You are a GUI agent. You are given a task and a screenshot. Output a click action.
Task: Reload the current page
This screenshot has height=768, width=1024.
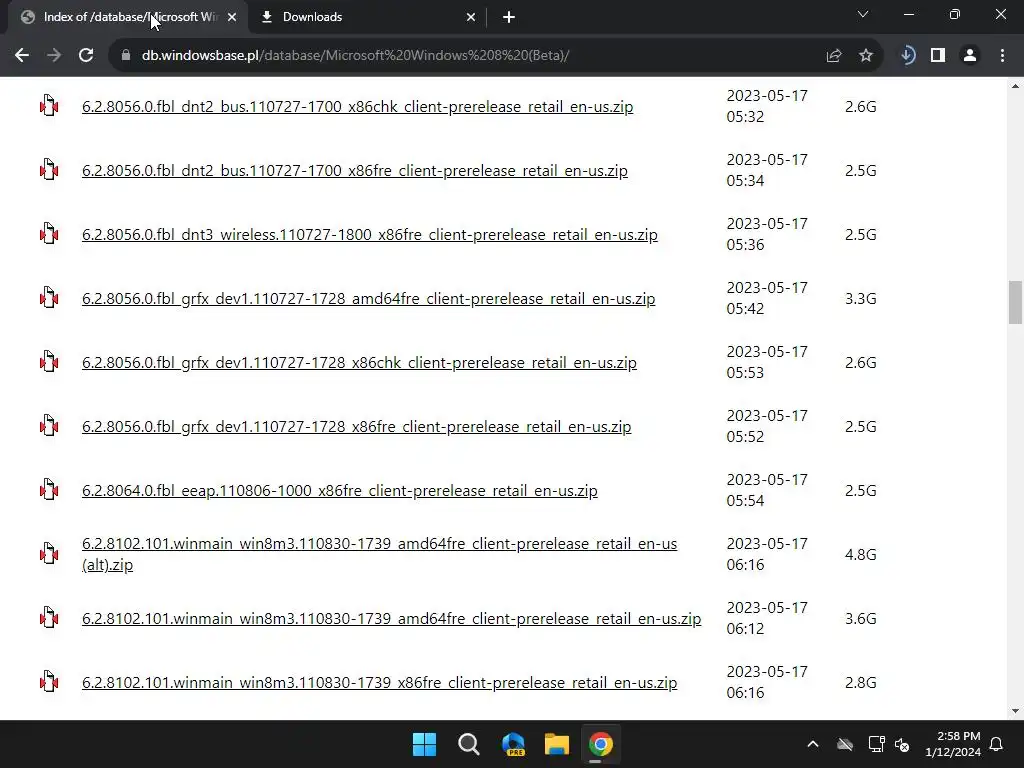86,56
